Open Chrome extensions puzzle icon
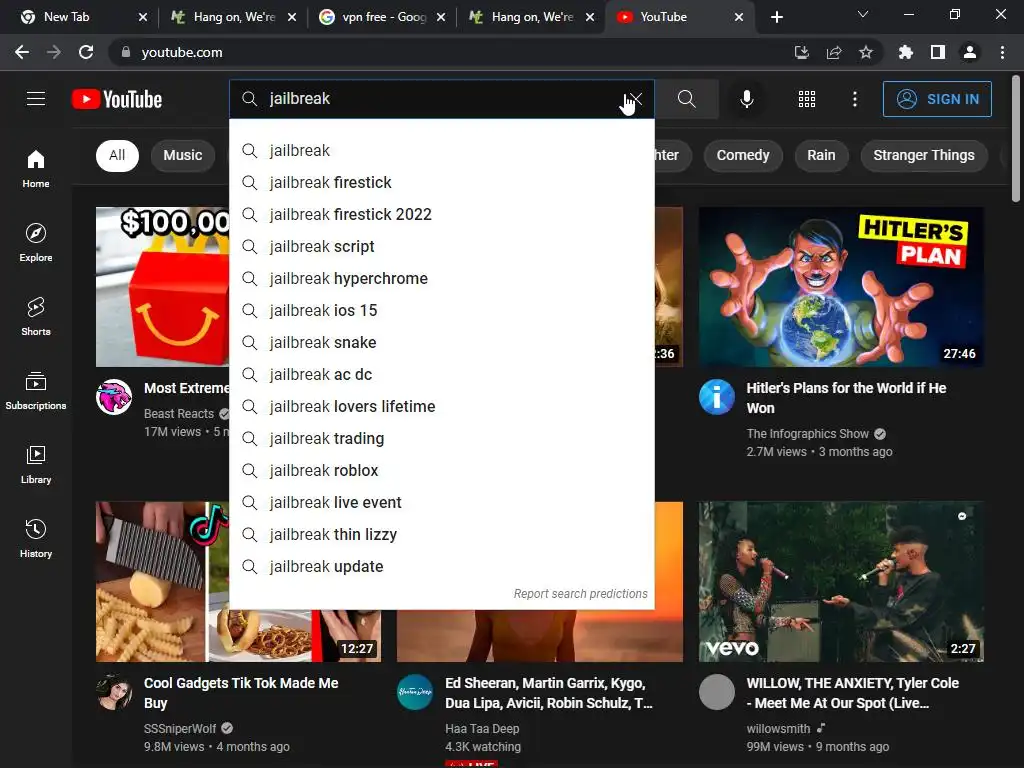 click(x=905, y=52)
